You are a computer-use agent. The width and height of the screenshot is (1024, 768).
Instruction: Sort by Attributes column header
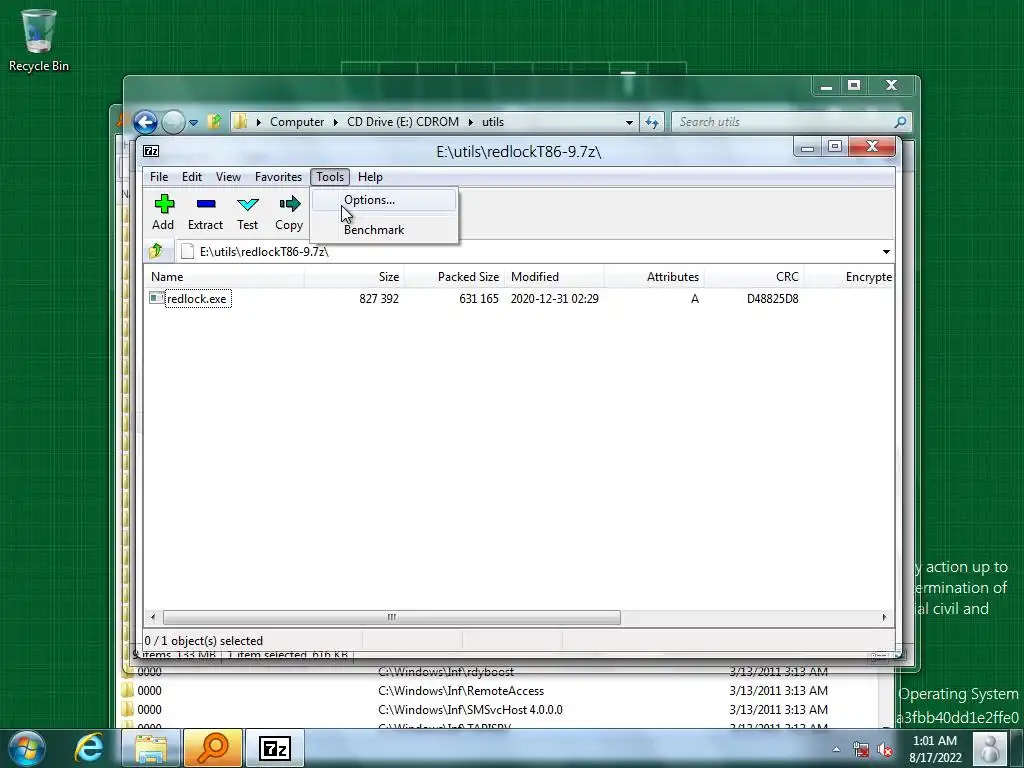(x=654, y=277)
